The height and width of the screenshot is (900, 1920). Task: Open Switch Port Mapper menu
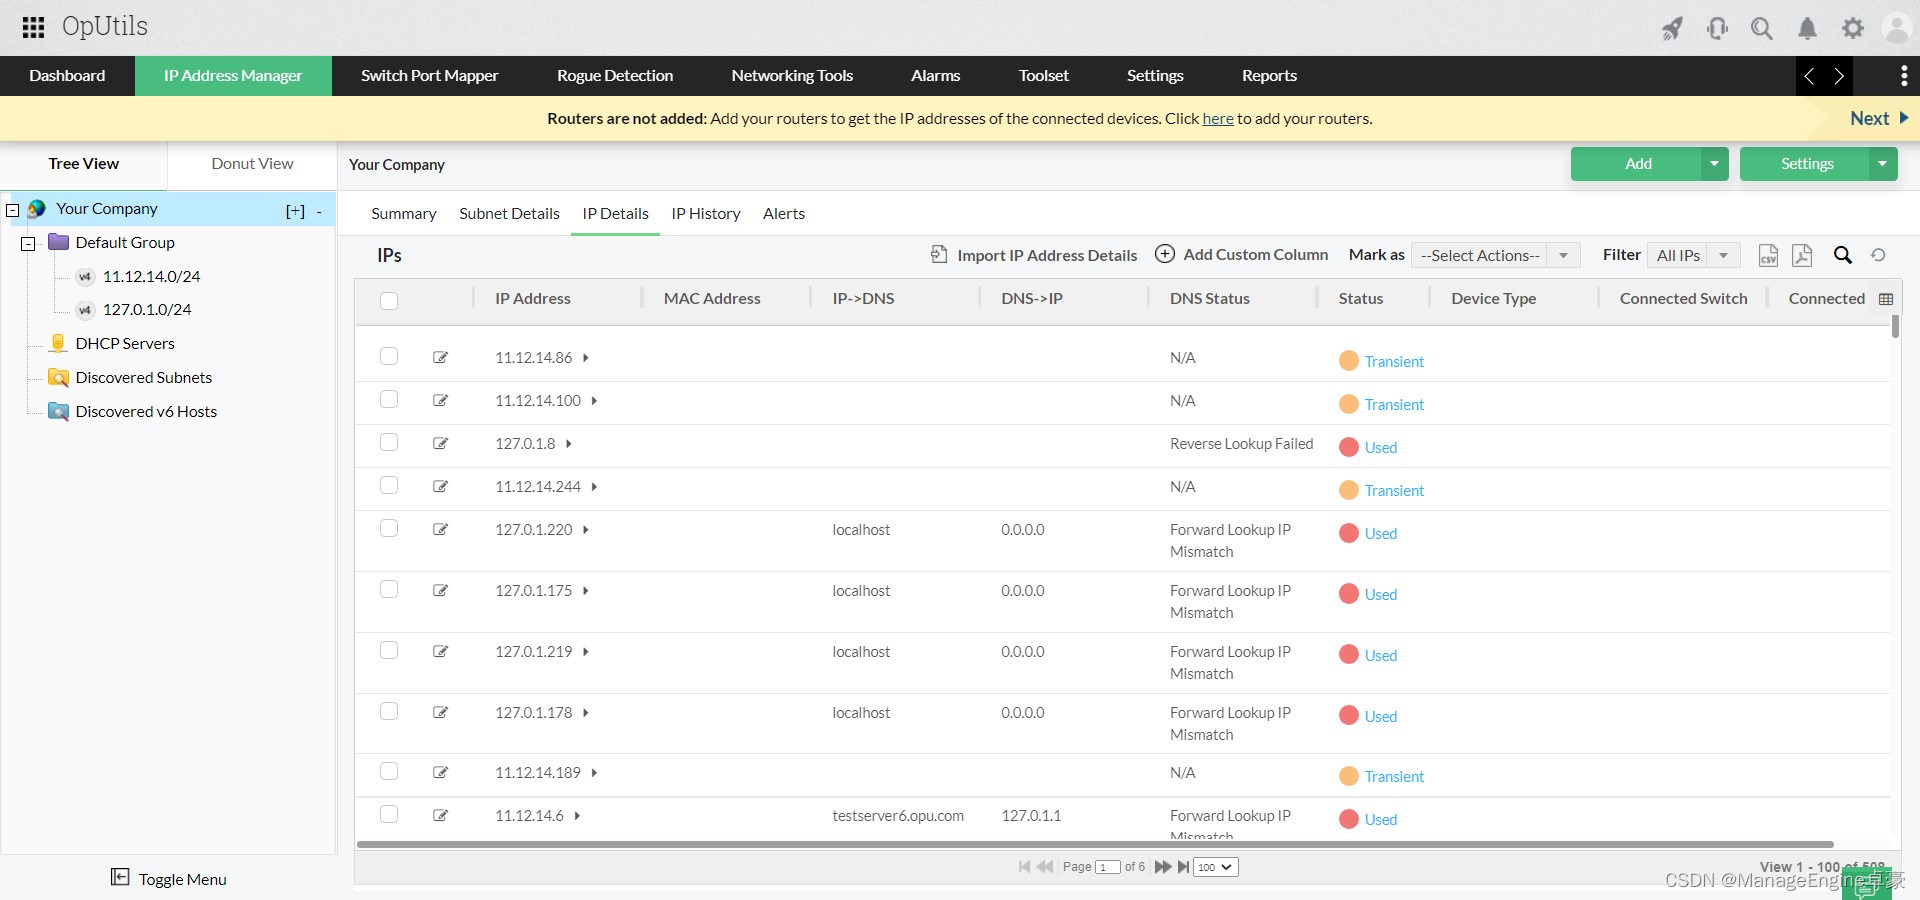pos(429,76)
